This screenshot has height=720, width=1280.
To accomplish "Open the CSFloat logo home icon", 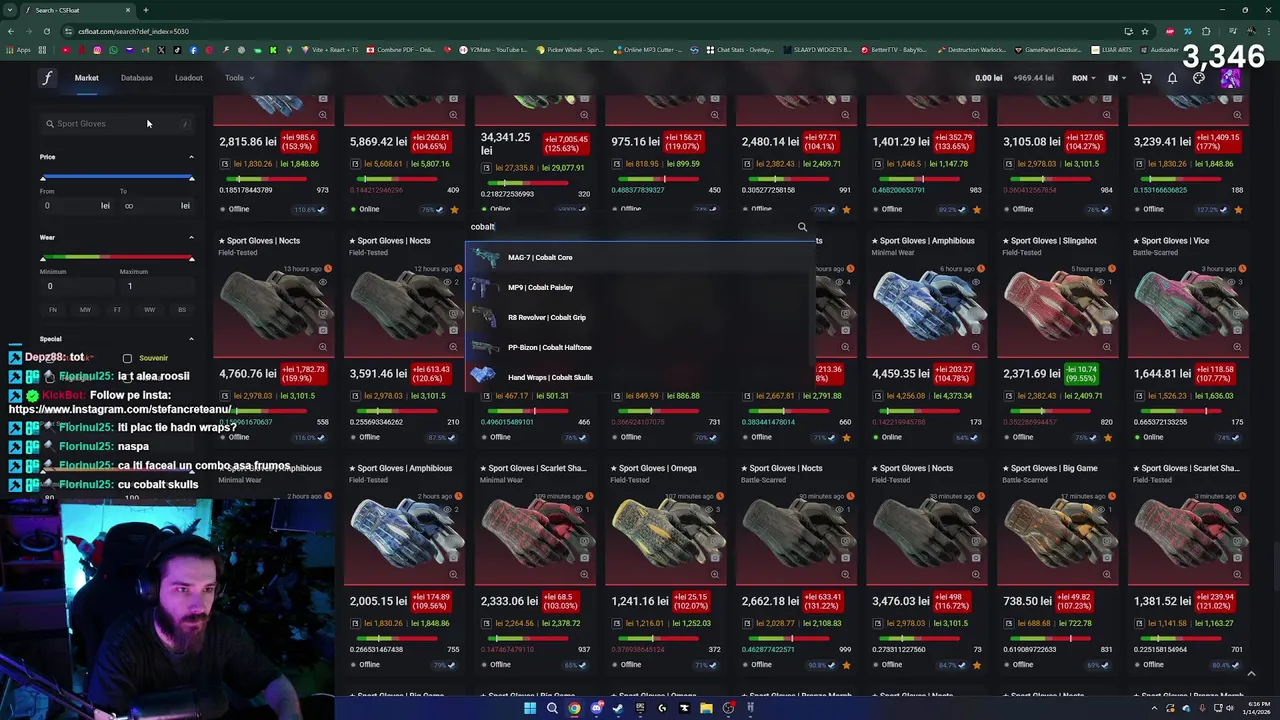I will (x=47, y=78).
